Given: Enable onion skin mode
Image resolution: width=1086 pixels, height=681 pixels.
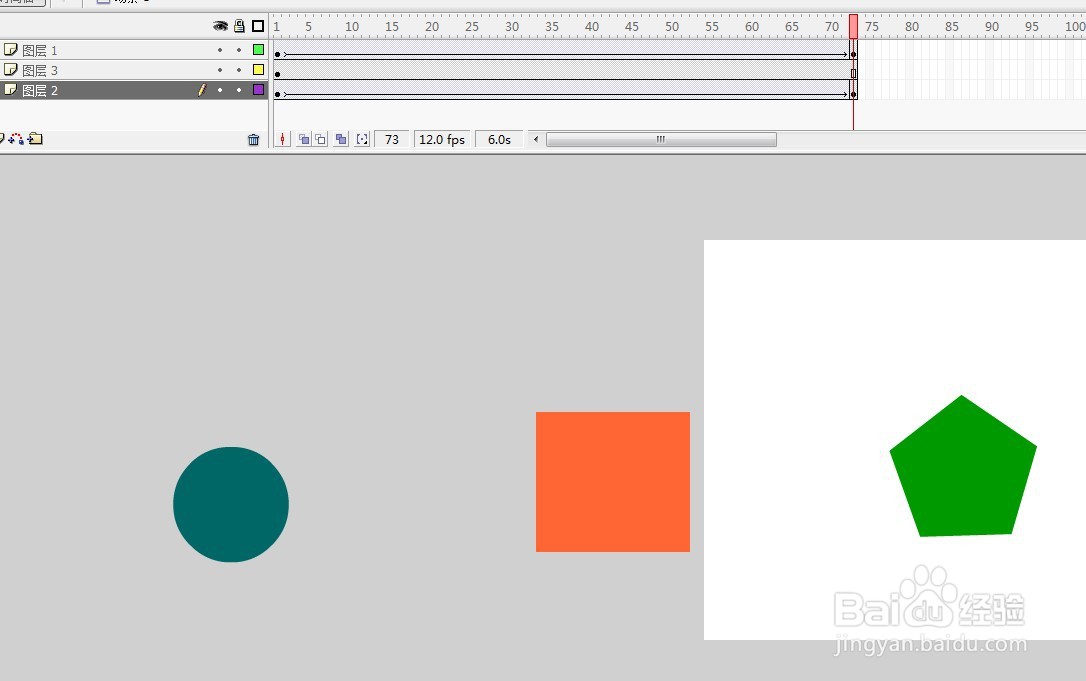Looking at the screenshot, I should [x=303, y=139].
